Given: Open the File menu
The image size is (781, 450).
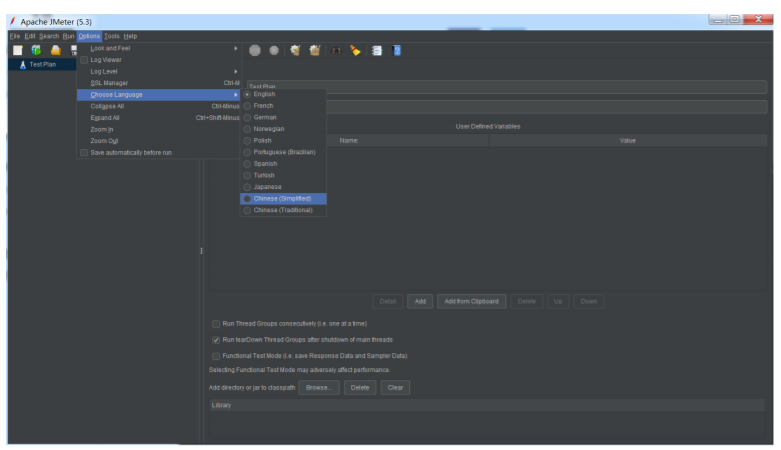Looking at the screenshot, I should point(15,36).
